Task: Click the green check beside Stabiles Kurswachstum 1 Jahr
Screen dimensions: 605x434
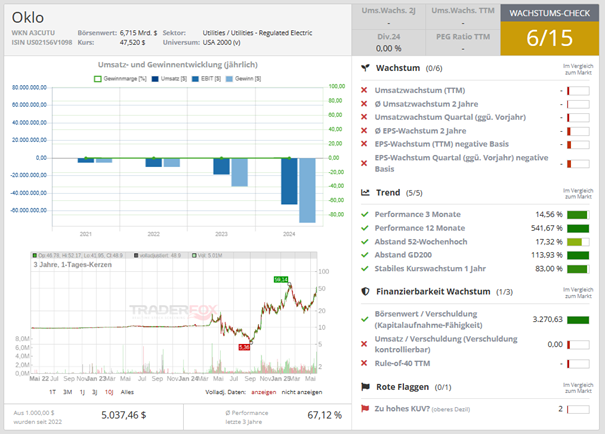Action: pos(365,269)
